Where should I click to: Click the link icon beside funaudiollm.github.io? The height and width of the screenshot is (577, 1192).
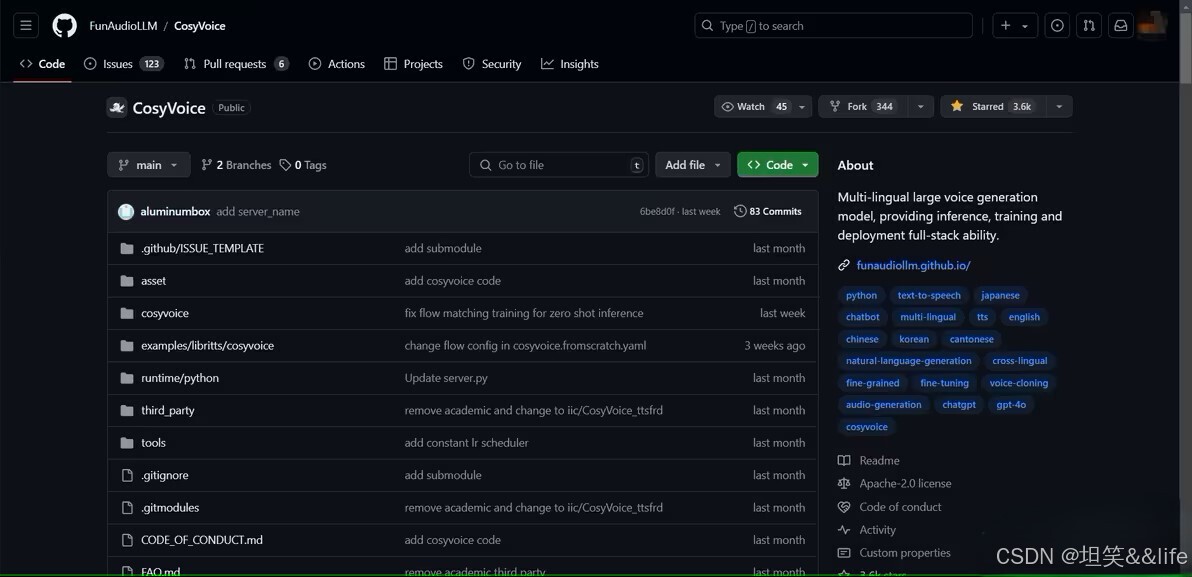tap(844, 265)
